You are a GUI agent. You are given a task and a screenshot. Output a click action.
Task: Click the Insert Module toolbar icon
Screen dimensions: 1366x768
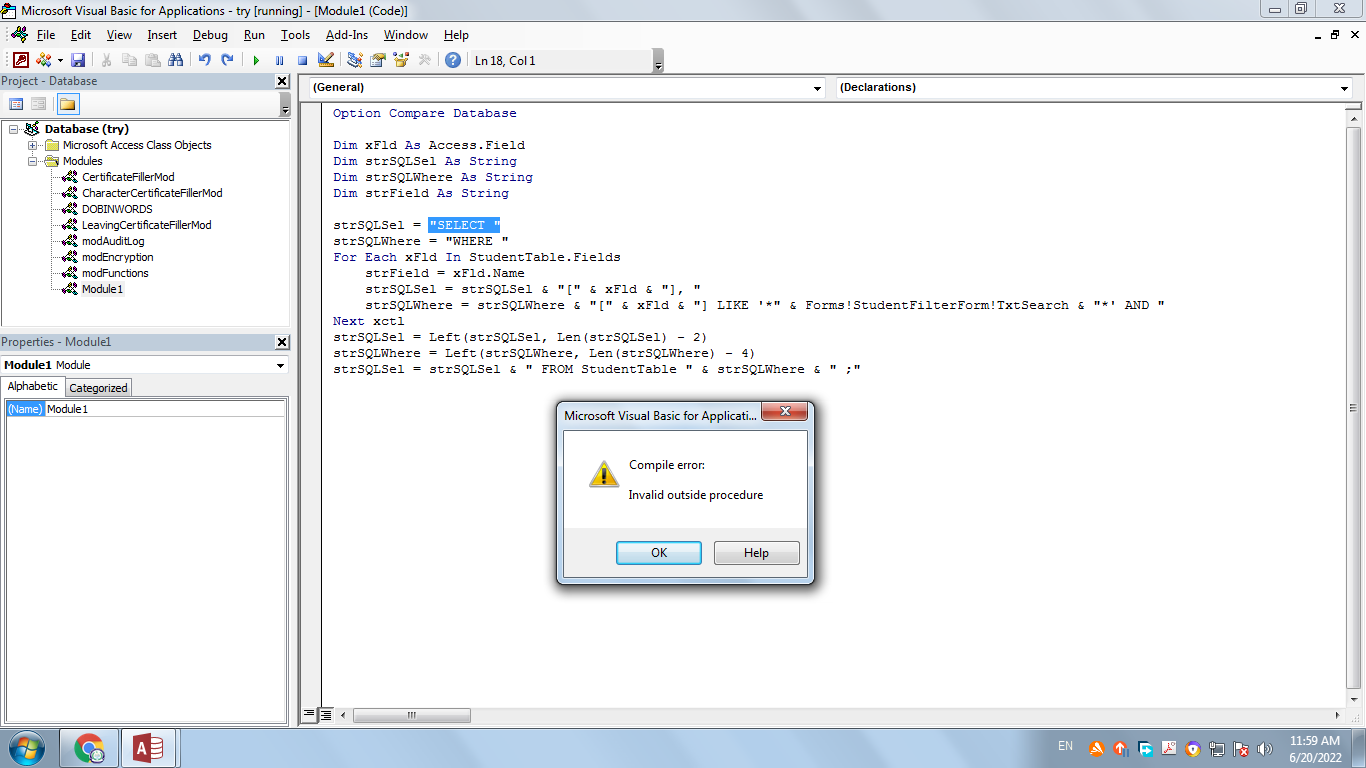point(44,60)
